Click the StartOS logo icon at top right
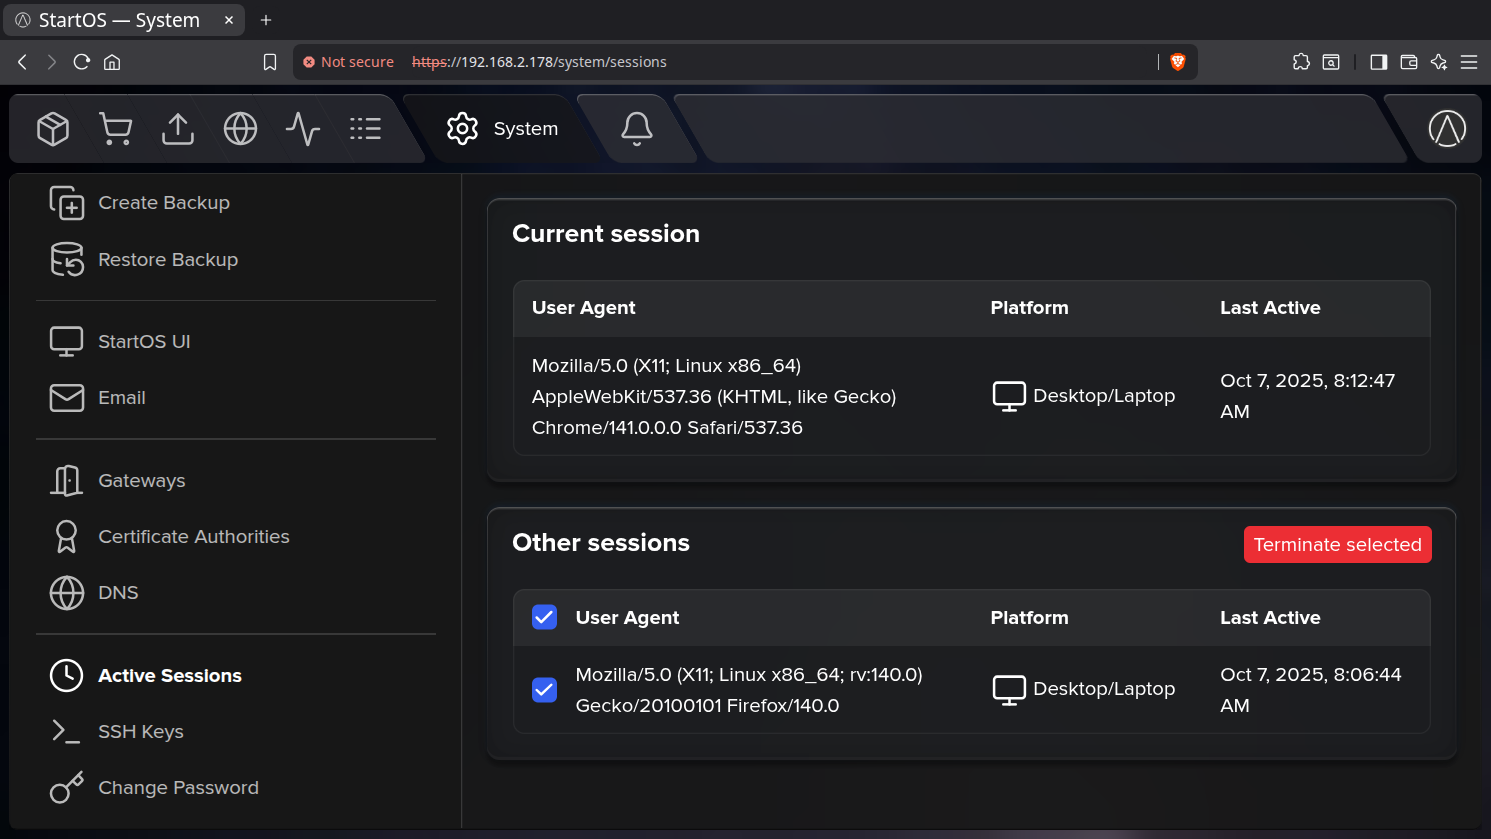 tap(1447, 128)
